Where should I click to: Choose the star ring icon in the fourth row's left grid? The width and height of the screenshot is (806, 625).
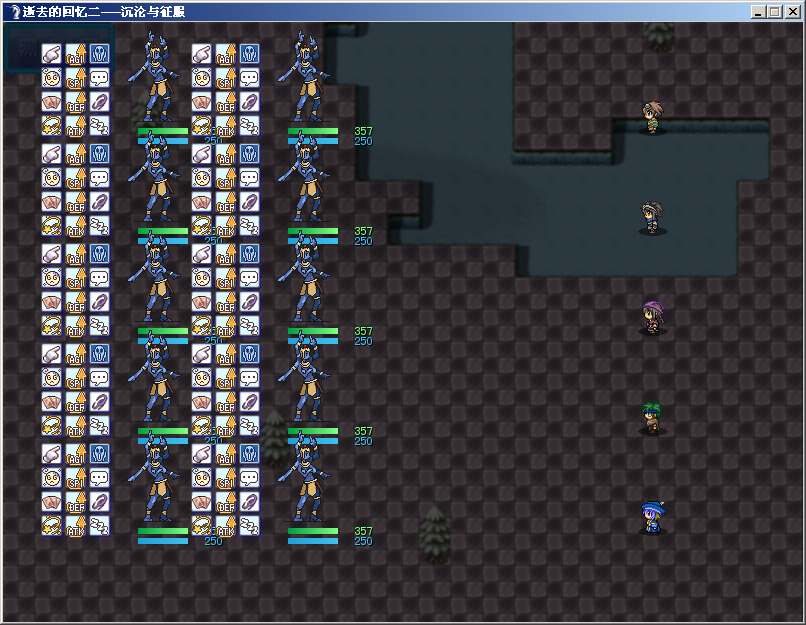click(x=51, y=427)
